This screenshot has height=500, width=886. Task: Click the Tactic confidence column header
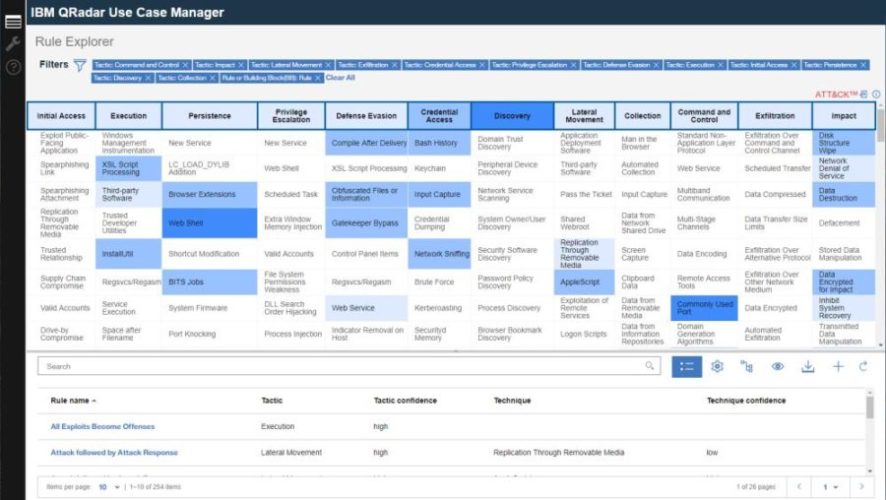click(x=405, y=401)
